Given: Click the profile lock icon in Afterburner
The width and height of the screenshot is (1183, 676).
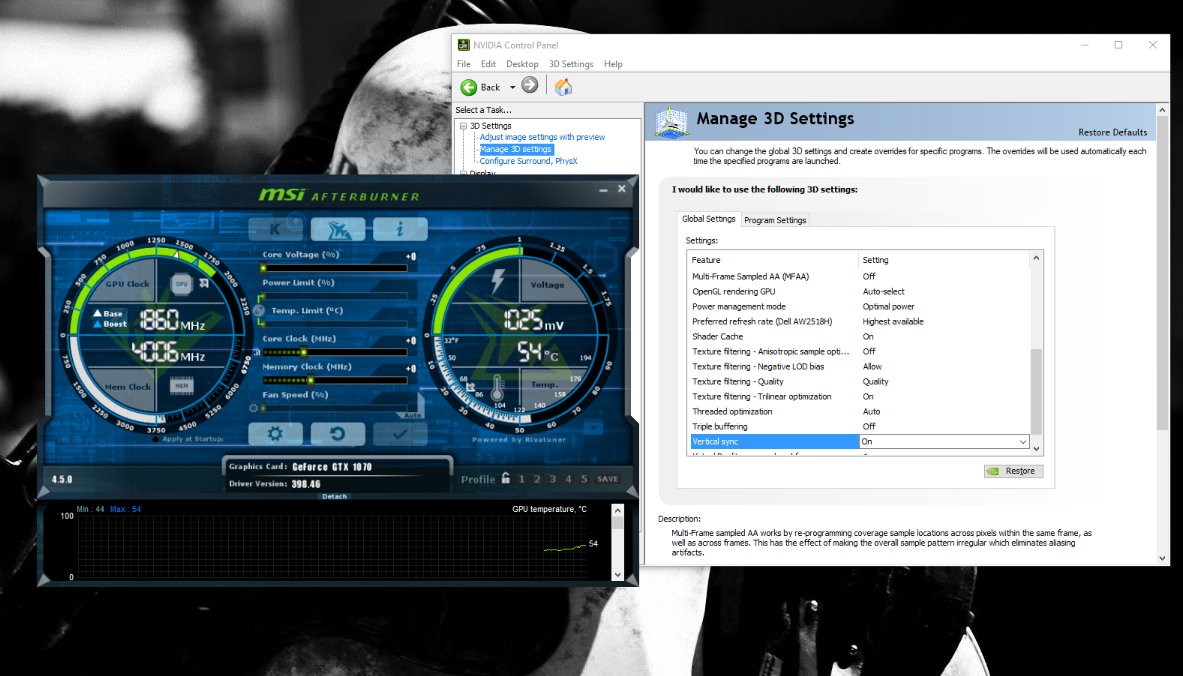Looking at the screenshot, I should click(505, 478).
